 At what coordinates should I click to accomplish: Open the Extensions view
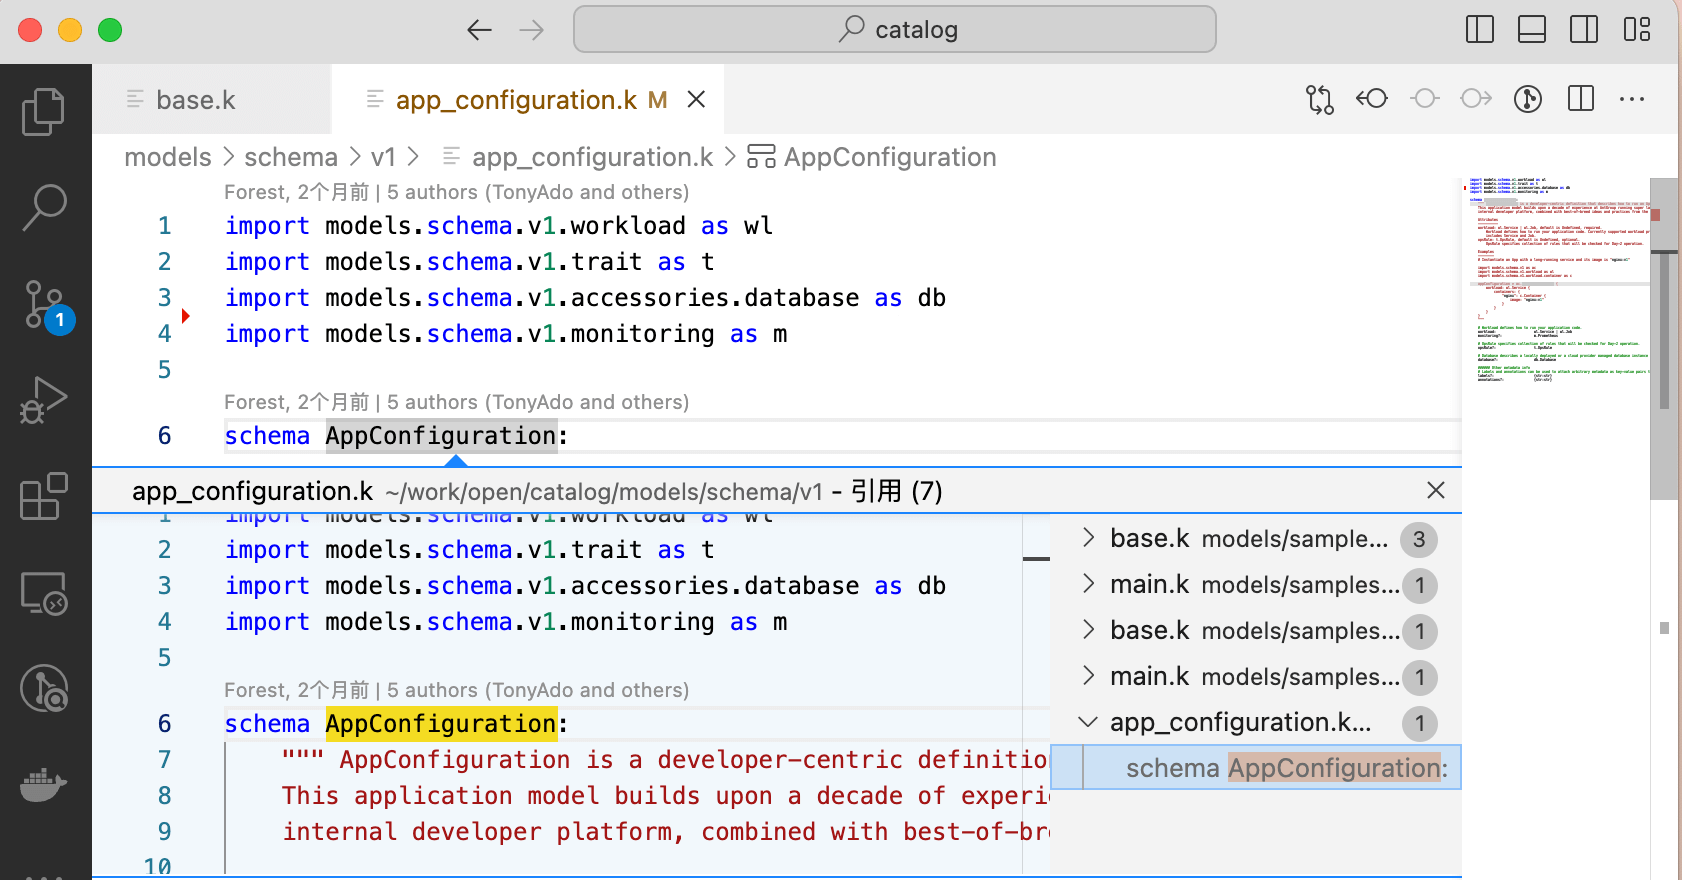click(44, 496)
